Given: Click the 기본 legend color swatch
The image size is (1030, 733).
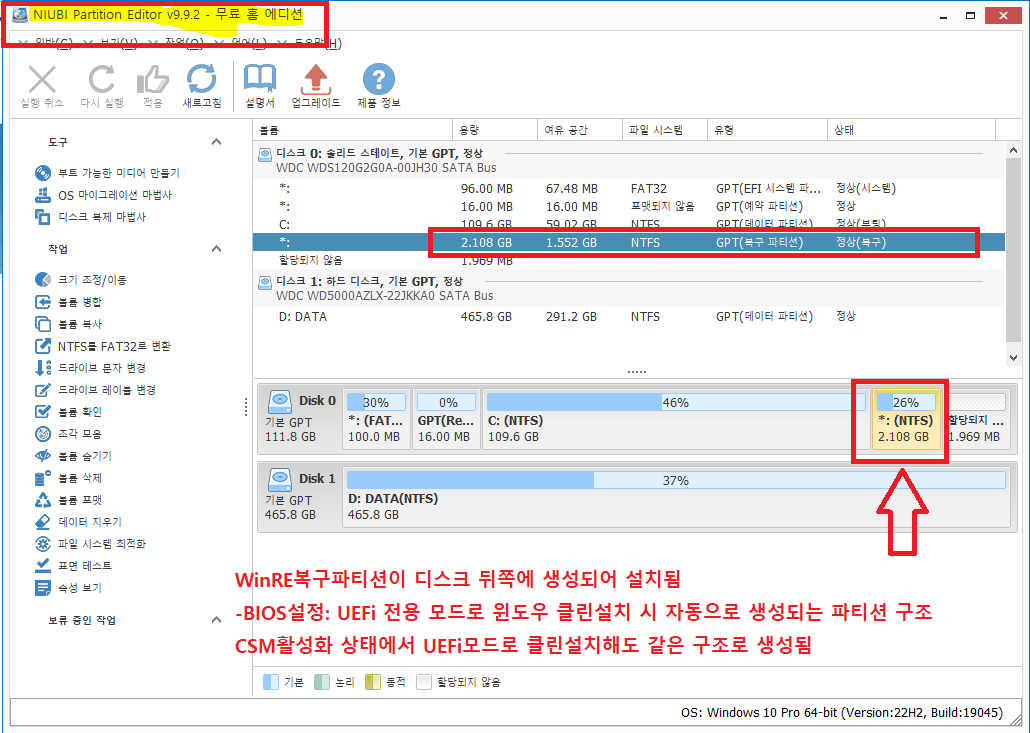Looking at the screenshot, I should tap(271, 682).
